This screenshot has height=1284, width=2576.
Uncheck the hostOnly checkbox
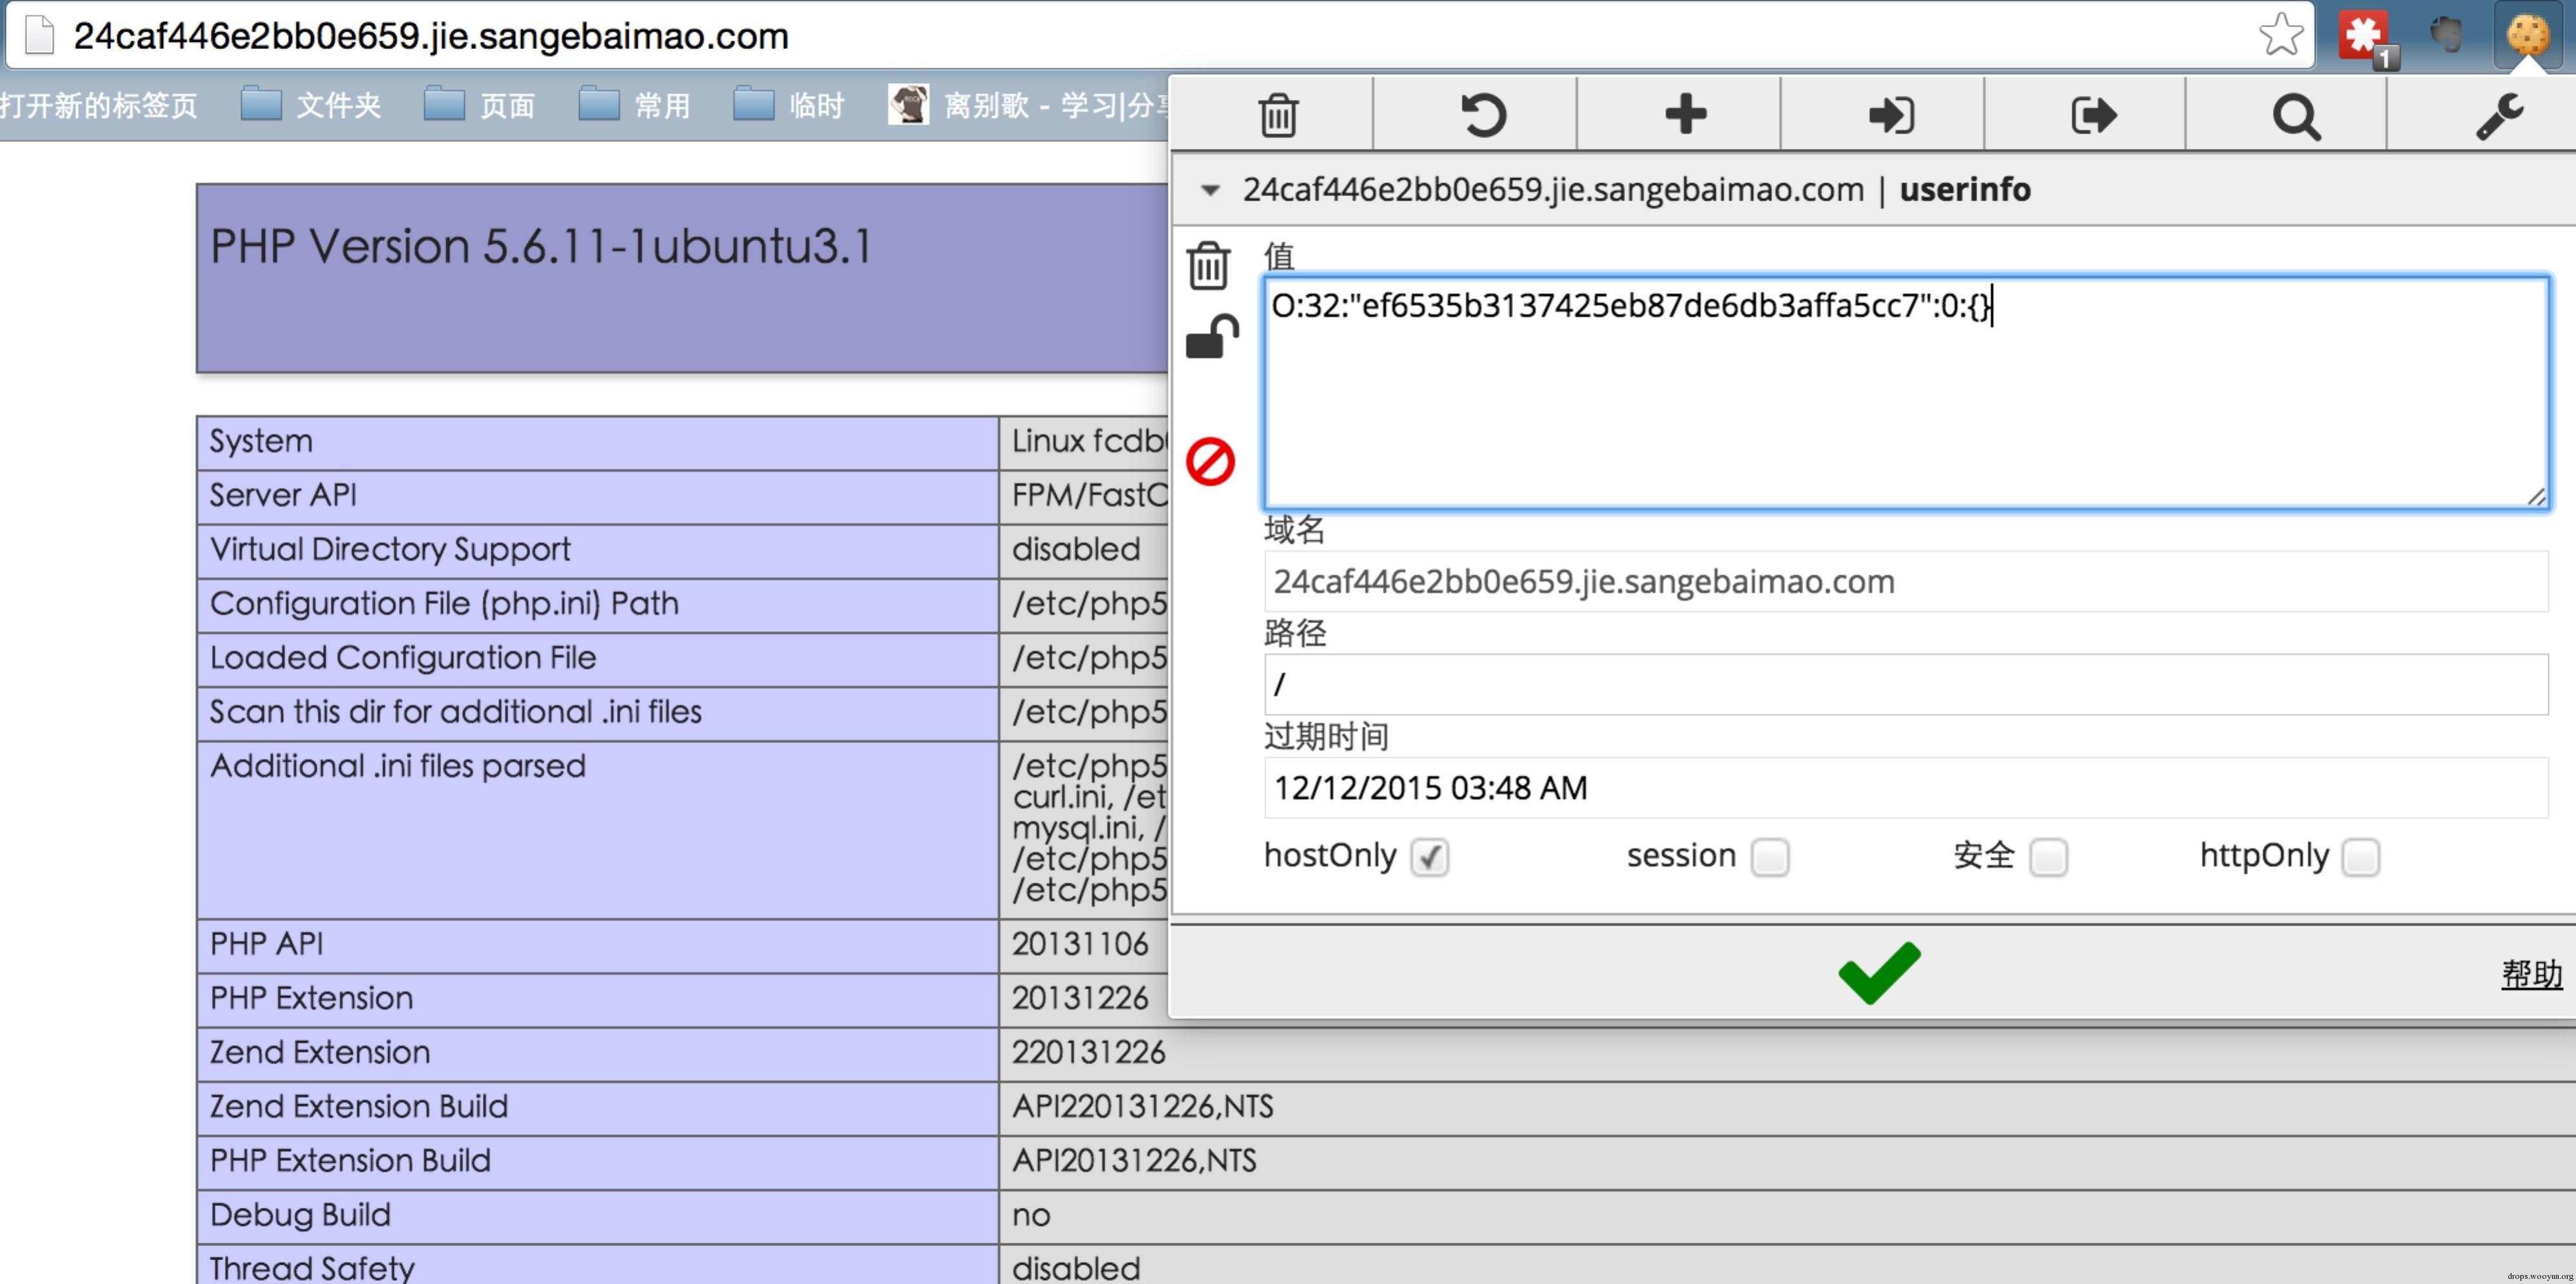tap(1429, 857)
